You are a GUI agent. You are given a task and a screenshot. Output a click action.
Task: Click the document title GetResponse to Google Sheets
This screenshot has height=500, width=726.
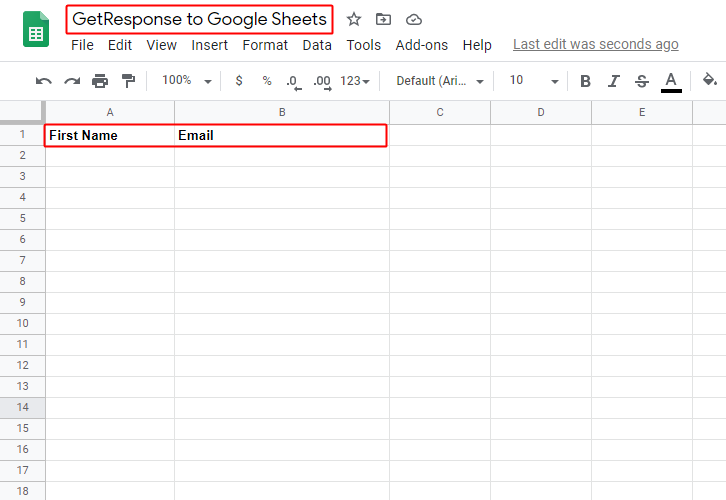tap(200, 19)
